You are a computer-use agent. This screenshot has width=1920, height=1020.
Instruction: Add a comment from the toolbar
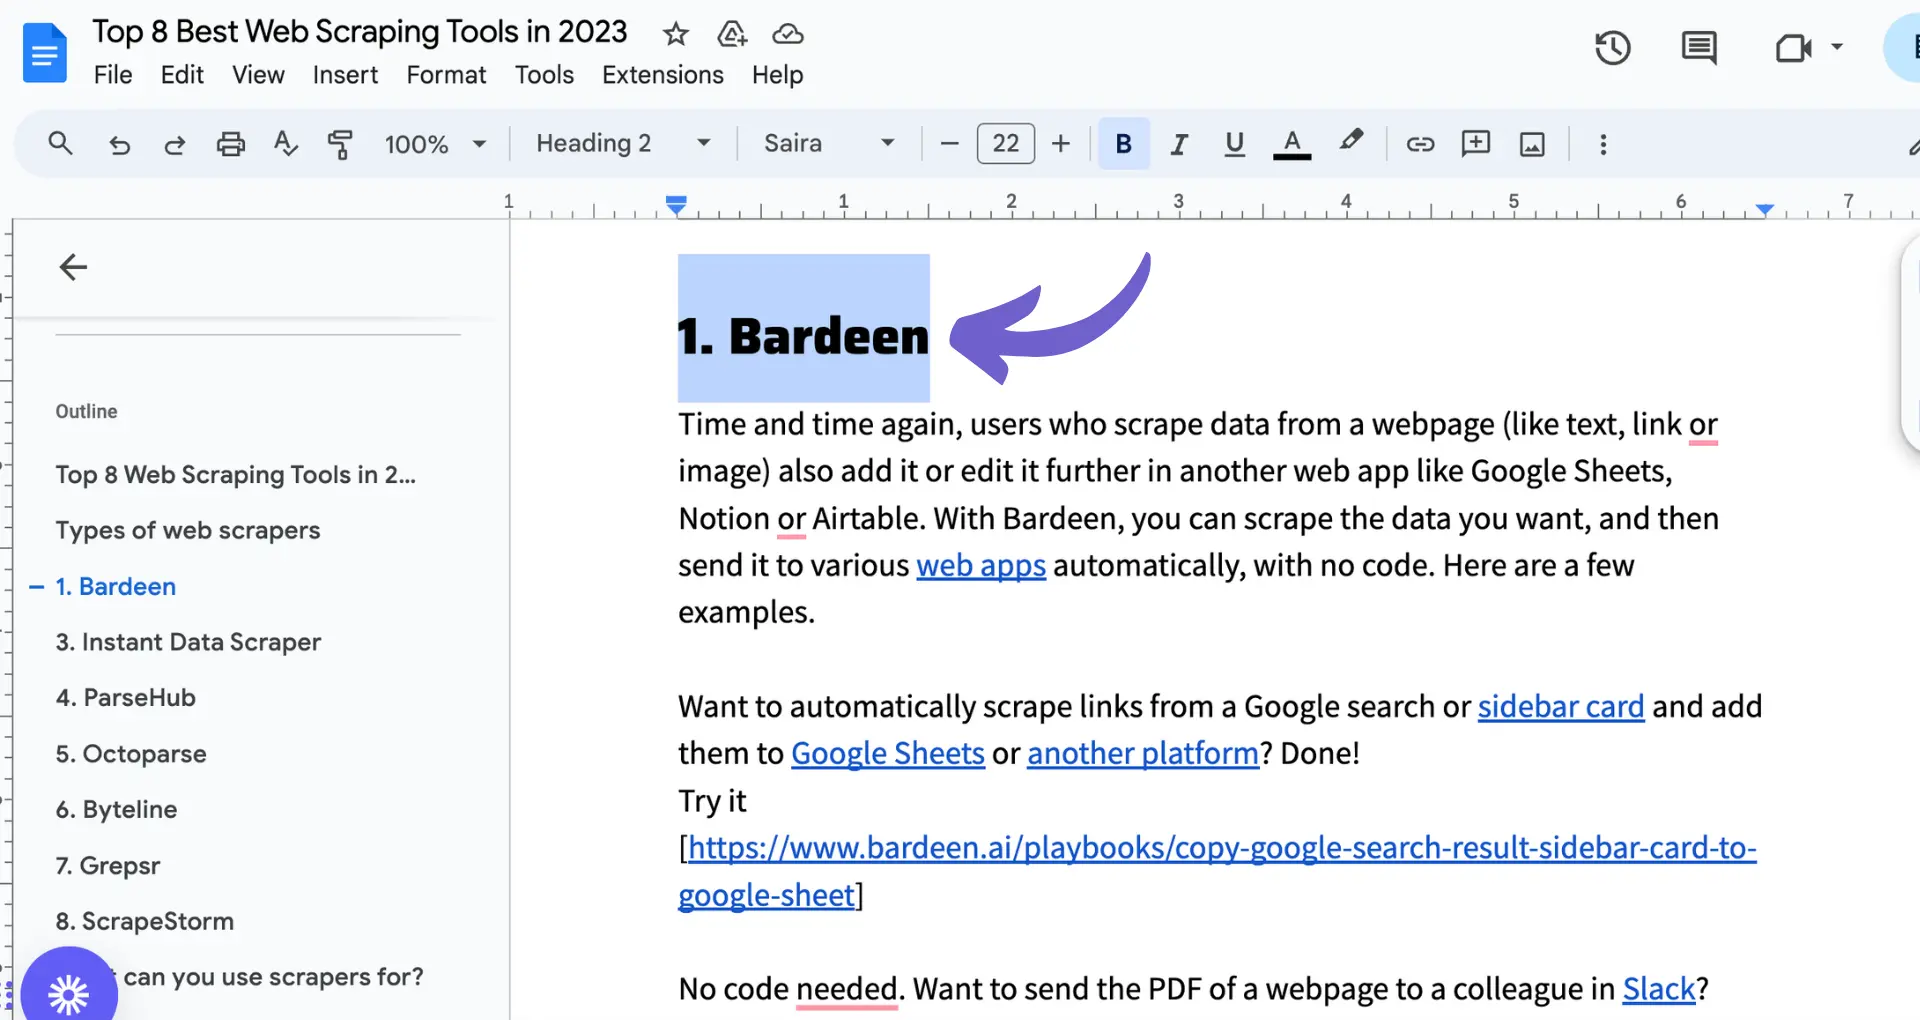[x=1476, y=143]
